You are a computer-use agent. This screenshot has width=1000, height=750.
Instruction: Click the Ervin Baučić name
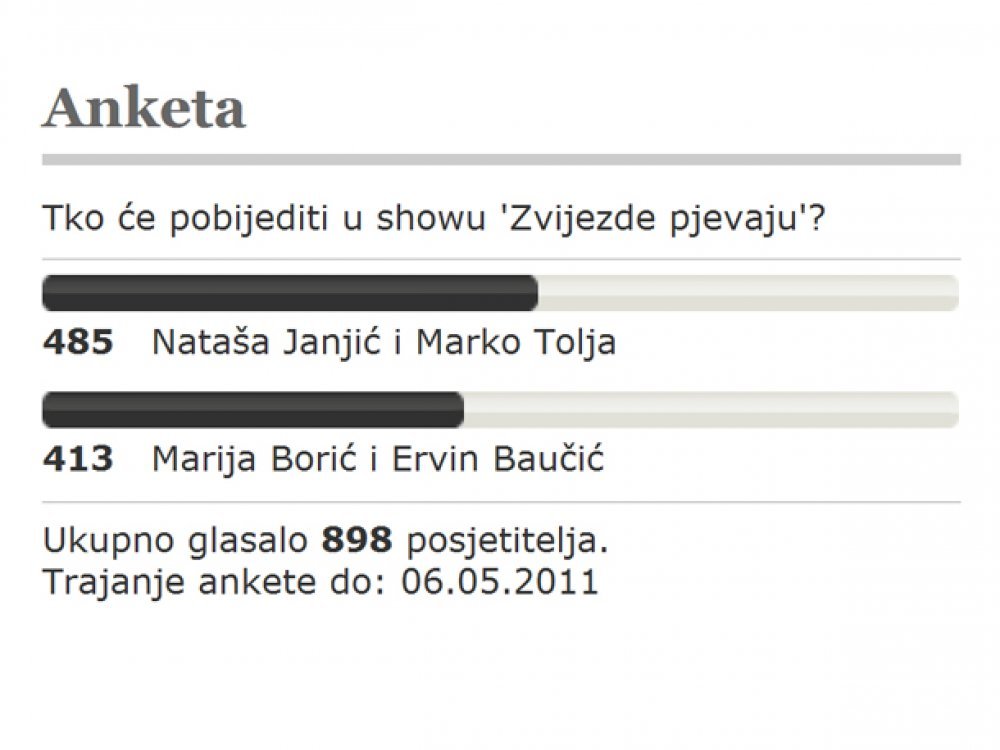pos(498,459)
